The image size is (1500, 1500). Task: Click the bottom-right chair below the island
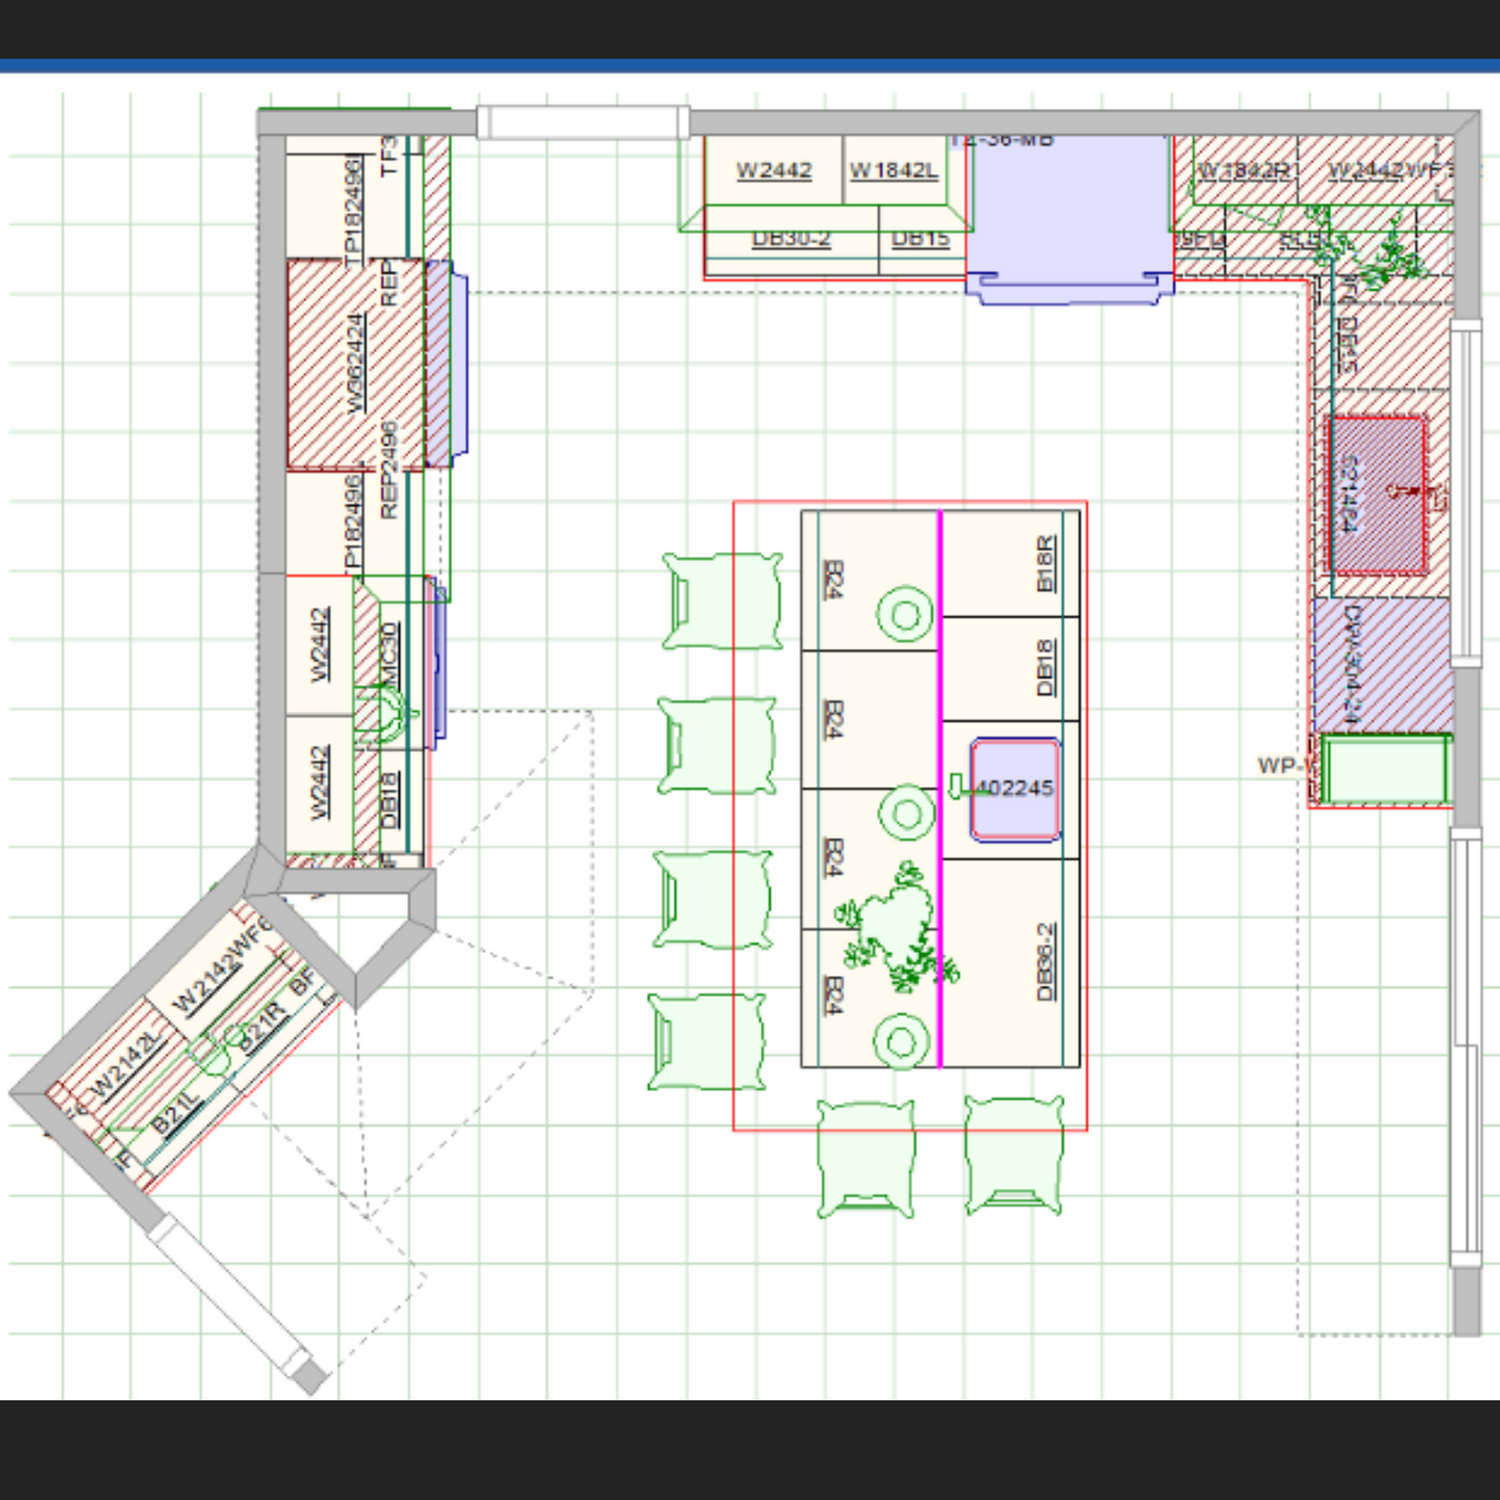tap(1013, 1155)
